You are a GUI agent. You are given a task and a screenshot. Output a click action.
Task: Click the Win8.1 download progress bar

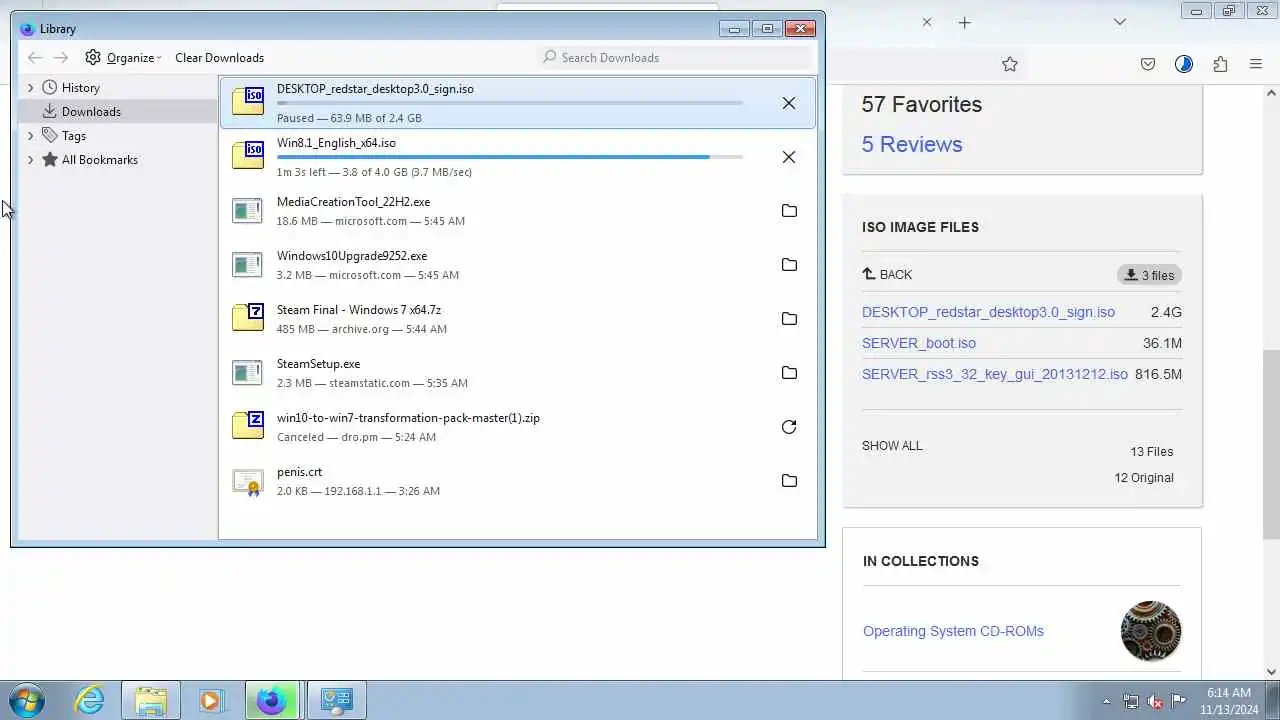509,157
